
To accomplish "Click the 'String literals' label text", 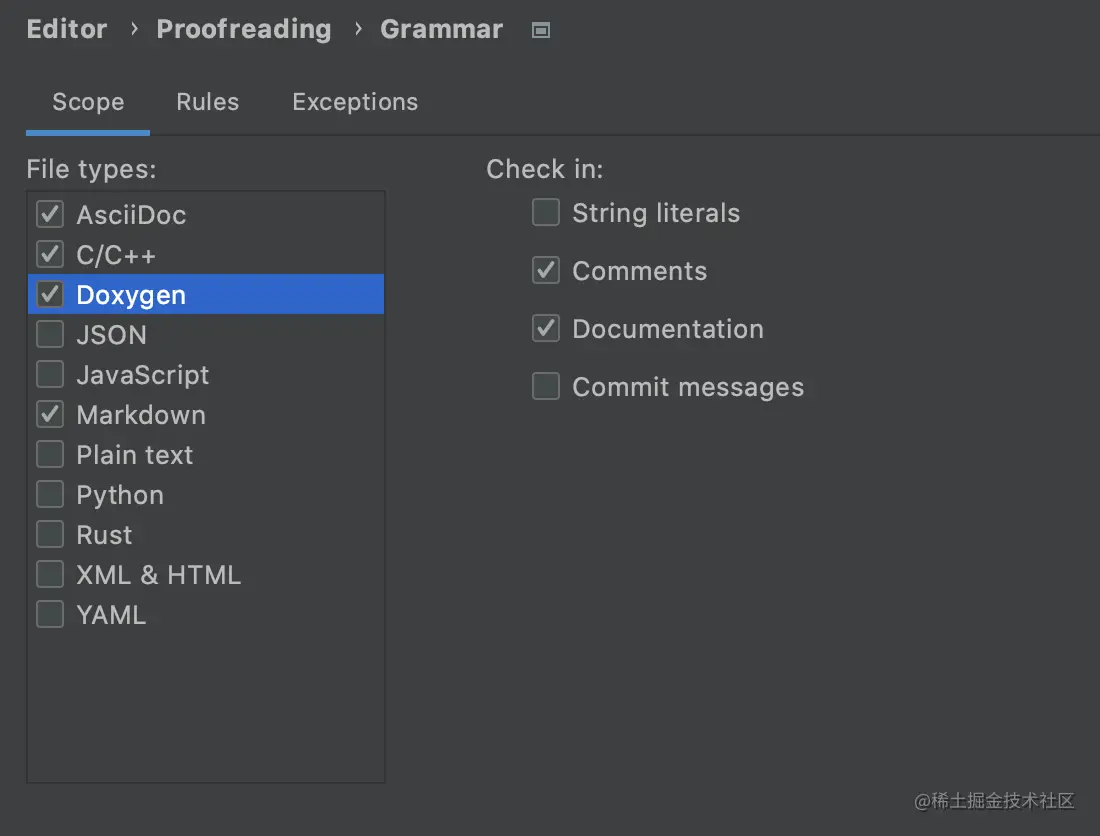I will pos(656,213).
